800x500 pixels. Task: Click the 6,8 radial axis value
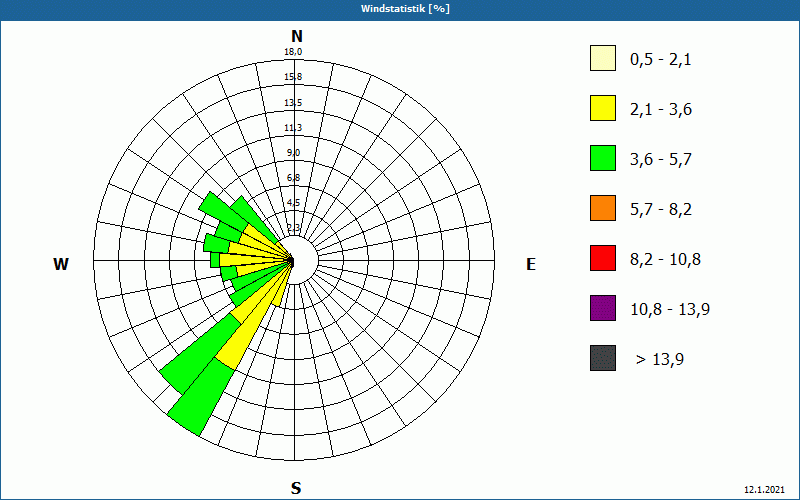[293, 178]
